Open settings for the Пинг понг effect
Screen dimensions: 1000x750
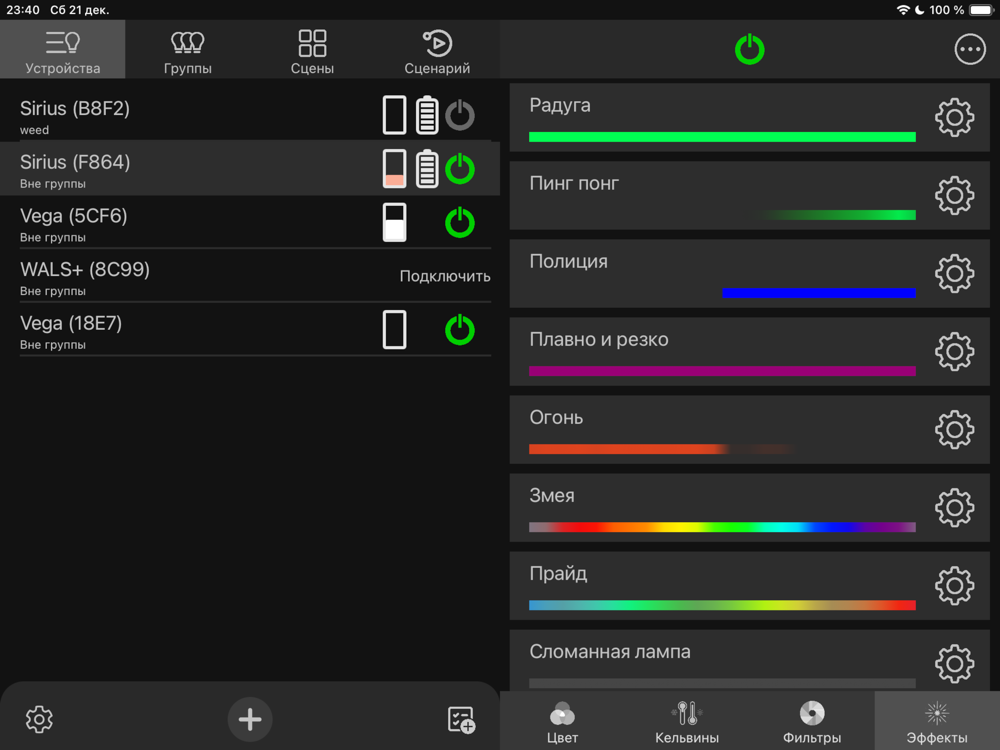(954, 195)
